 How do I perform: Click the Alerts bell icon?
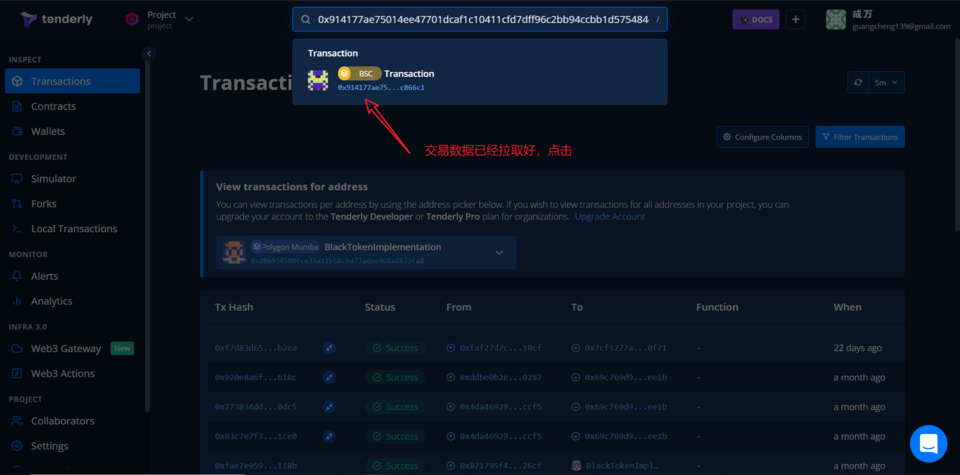pyautogui.click(x=18, y=276)
